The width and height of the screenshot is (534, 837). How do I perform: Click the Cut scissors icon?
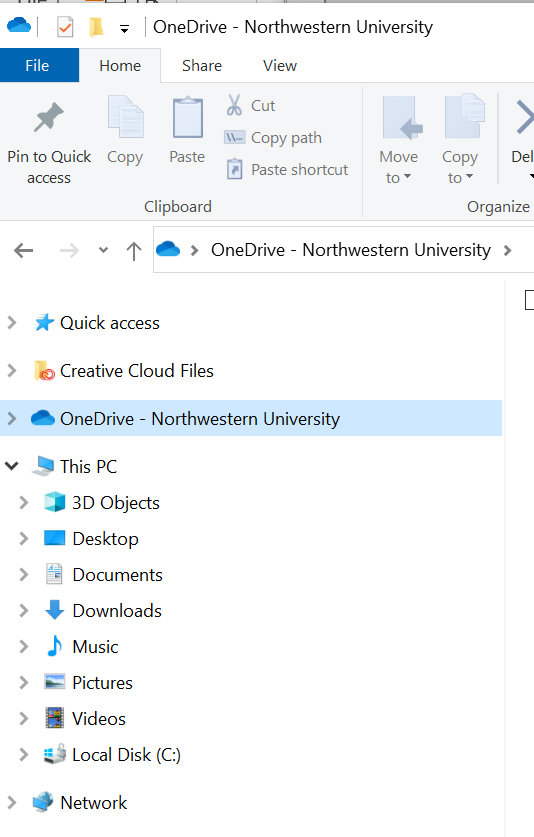pyautogui.click(x=234, y=105)
